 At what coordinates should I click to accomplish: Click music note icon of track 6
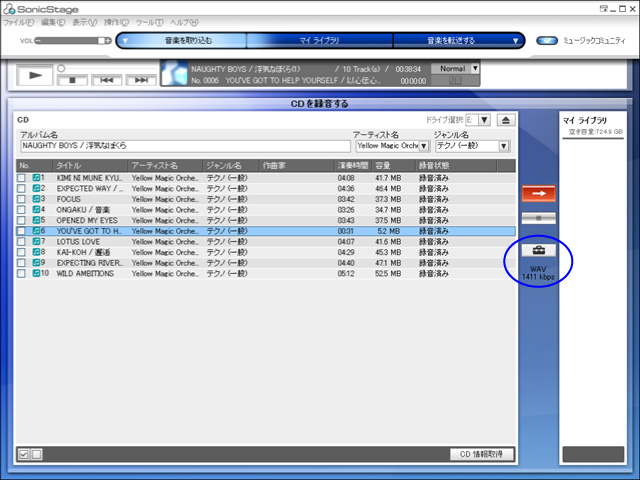[36, 231]
